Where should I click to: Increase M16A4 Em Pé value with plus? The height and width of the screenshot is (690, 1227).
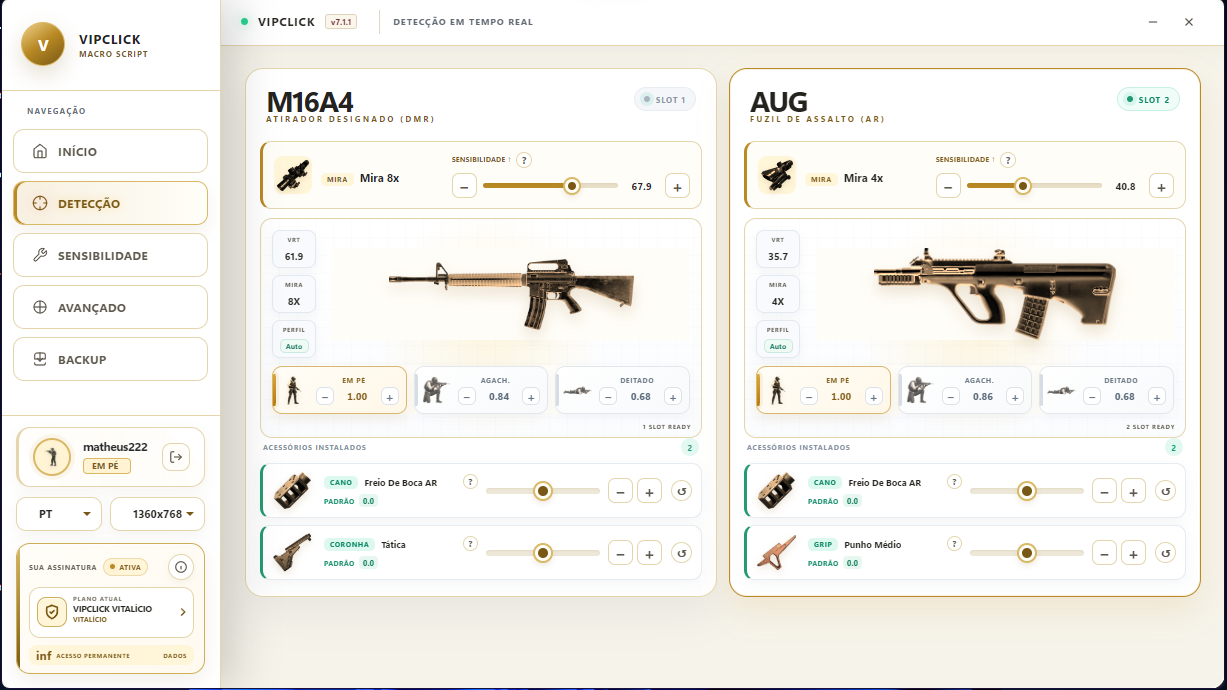coord(389,397)
